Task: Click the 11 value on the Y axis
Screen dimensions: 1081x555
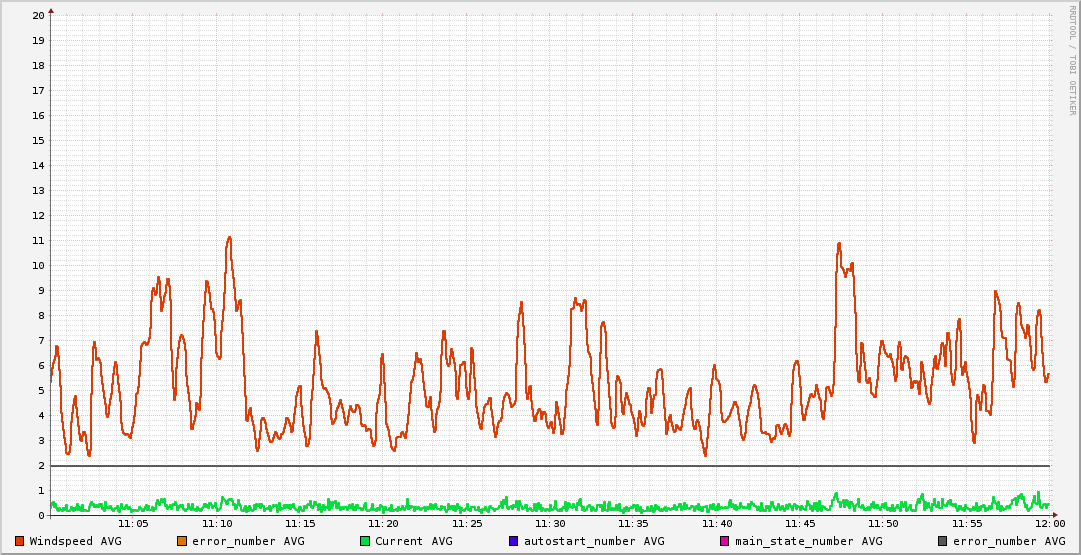Action: (x=39, y=241)
